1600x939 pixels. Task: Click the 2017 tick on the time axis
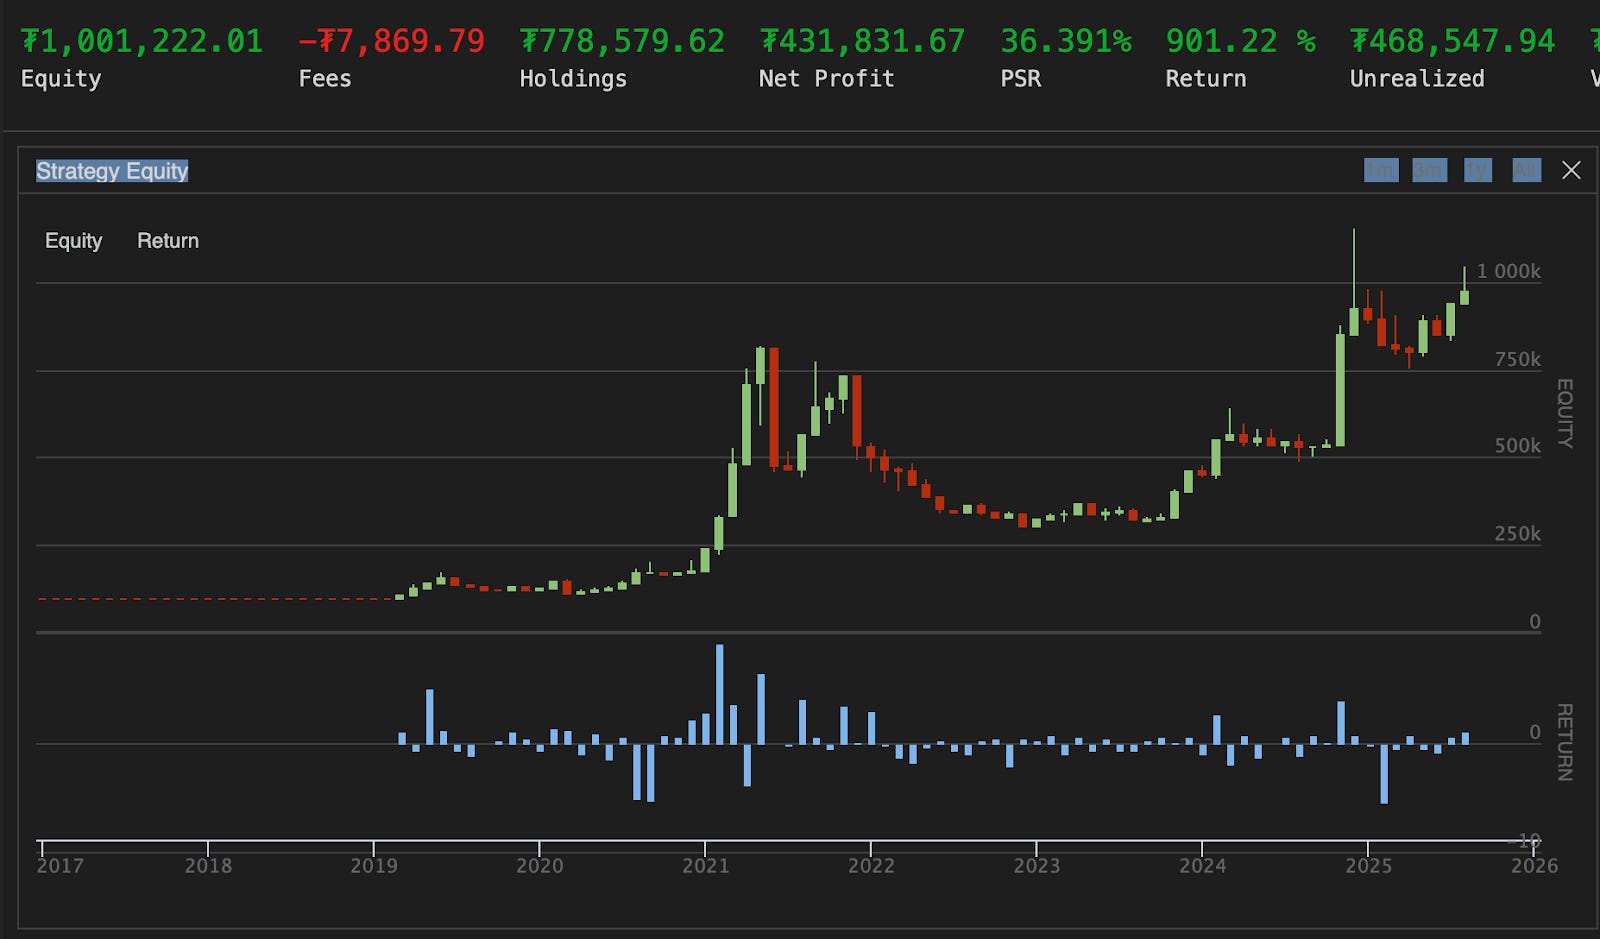(x=60, y=866)
